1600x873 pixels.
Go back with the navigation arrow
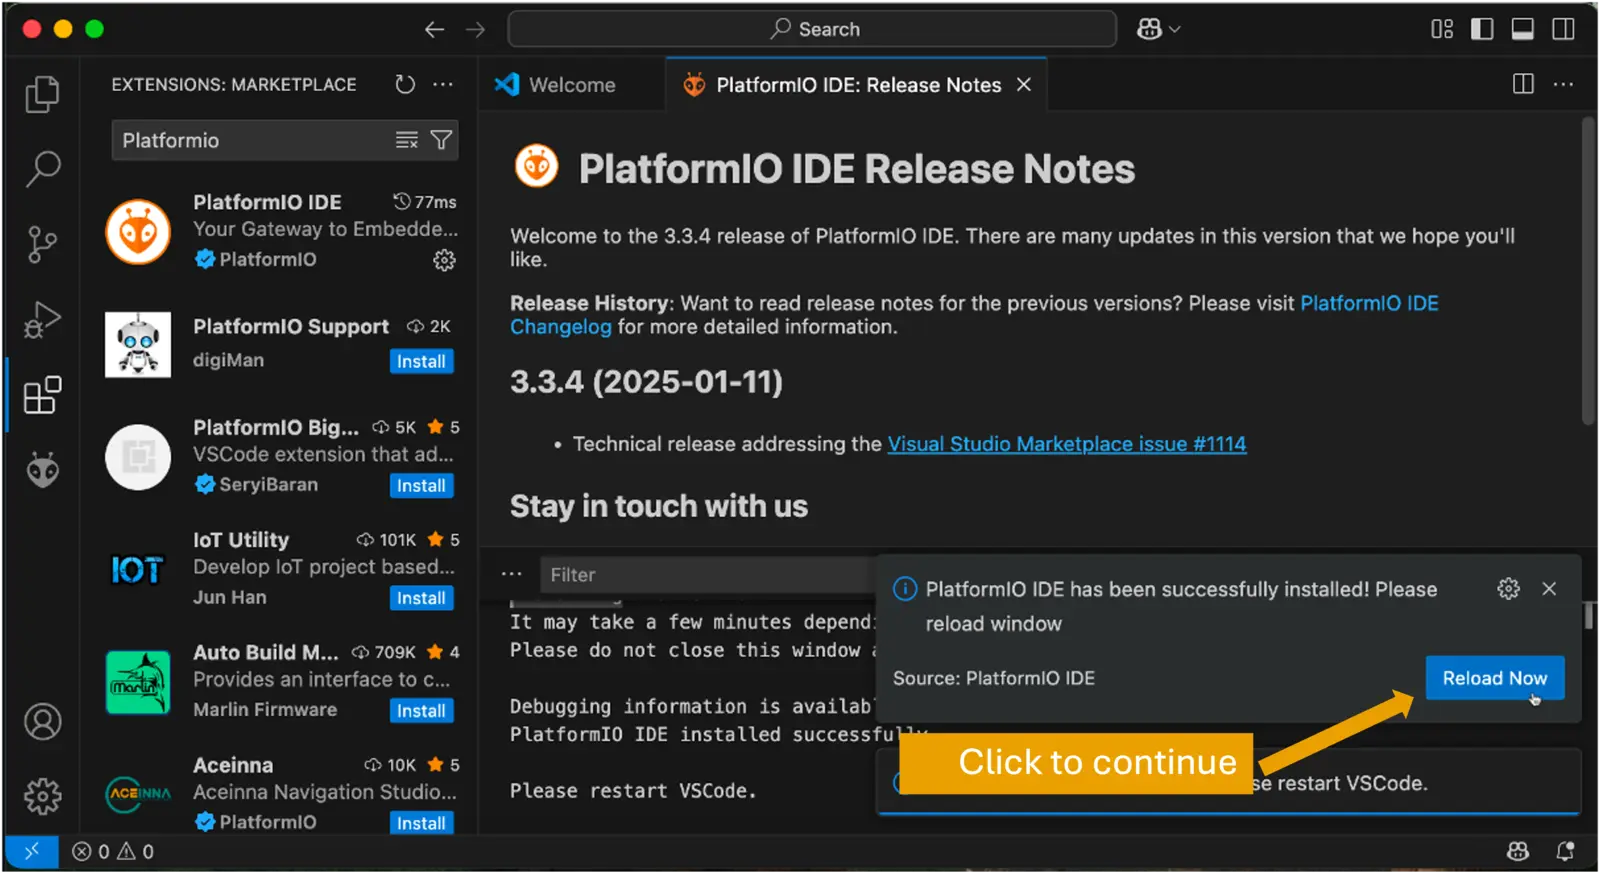(434, 30)
